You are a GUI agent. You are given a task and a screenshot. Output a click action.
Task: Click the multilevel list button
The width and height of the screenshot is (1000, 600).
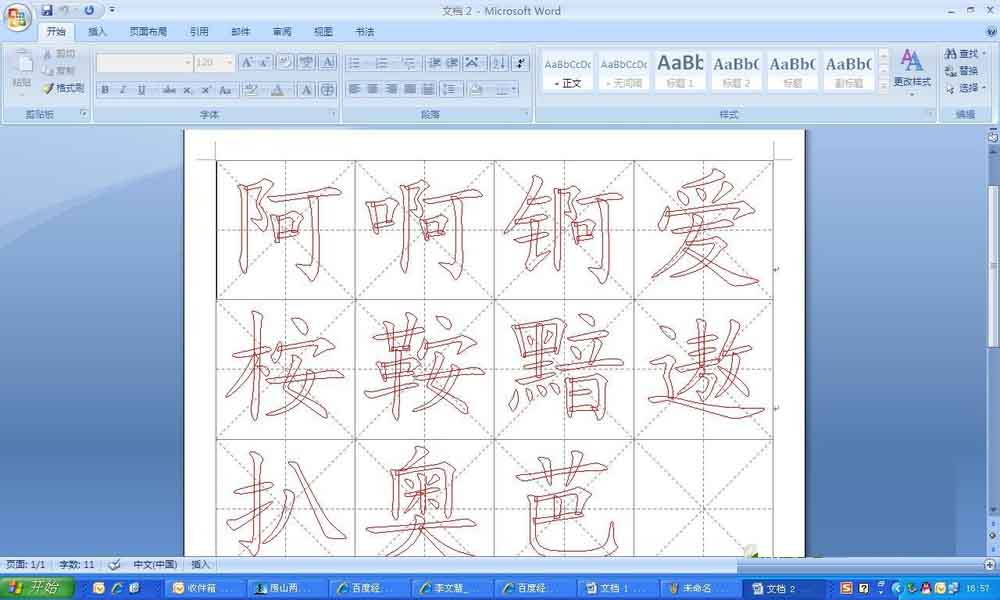(409, 62)
